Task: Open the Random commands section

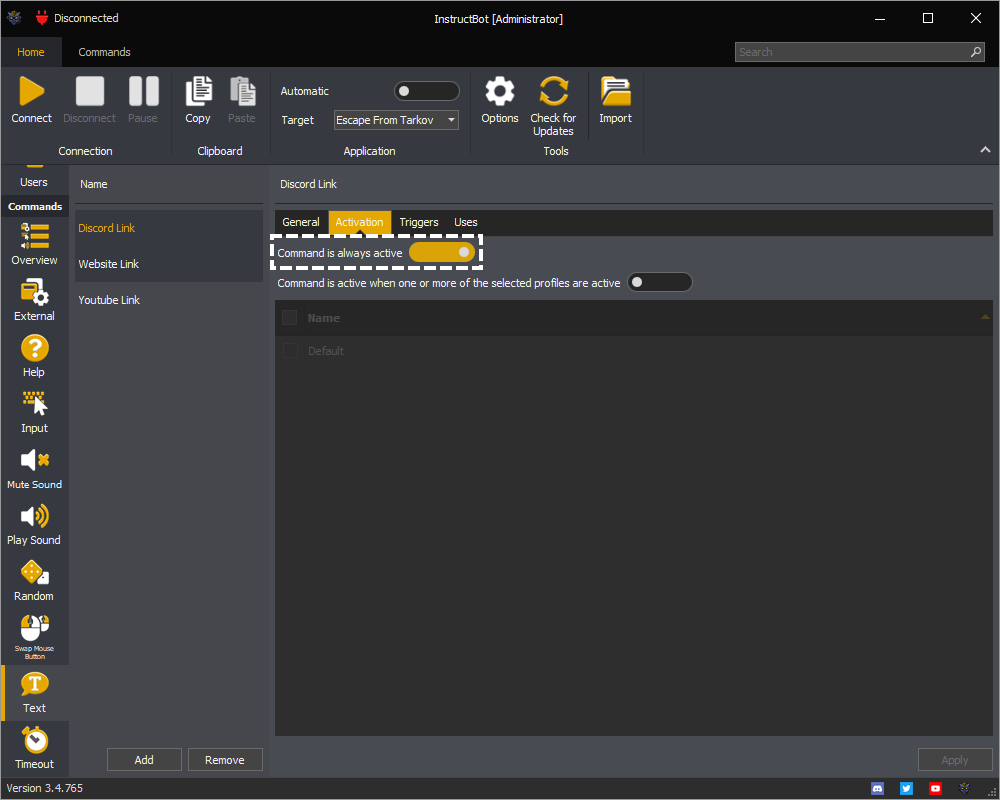Action: point(34,581)
